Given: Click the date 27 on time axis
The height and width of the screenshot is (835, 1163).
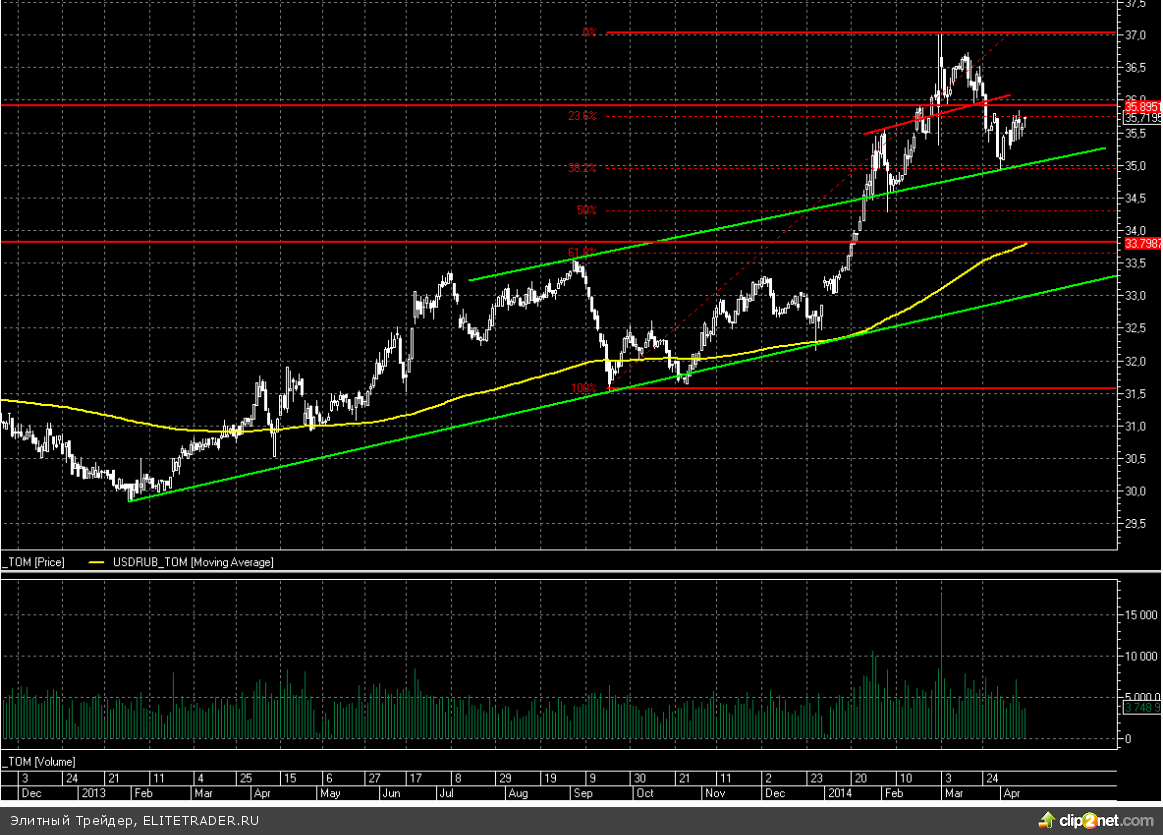Looking at the screenshot, I should [375, 778].
